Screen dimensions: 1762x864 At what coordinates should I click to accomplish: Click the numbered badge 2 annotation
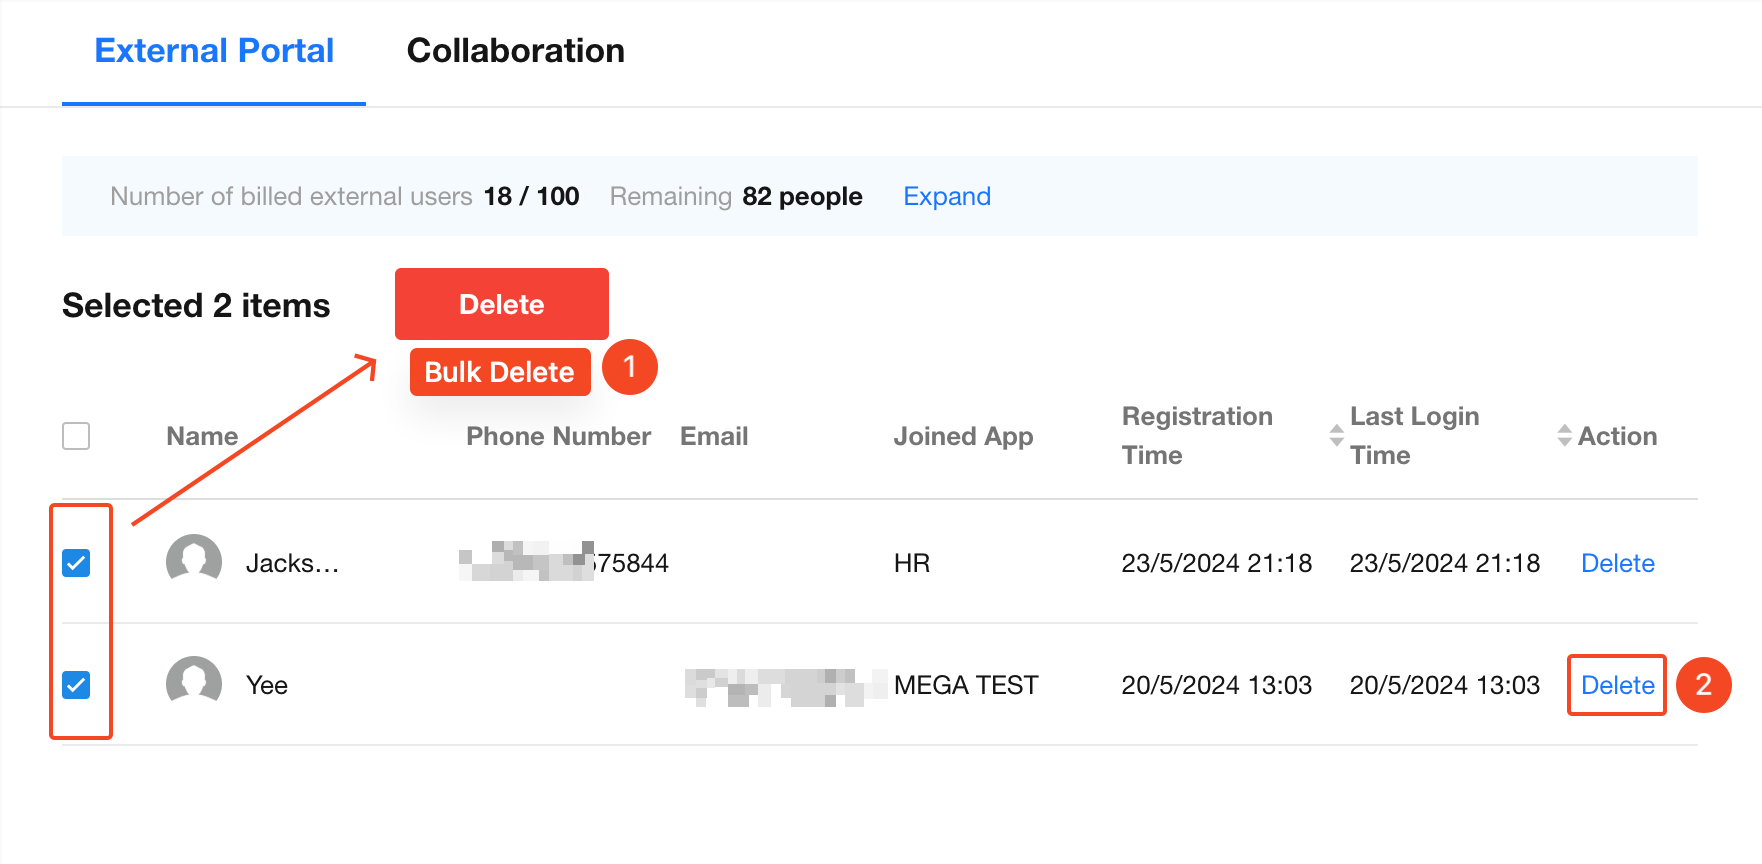pyautogui.click(x=1703, y=685)
